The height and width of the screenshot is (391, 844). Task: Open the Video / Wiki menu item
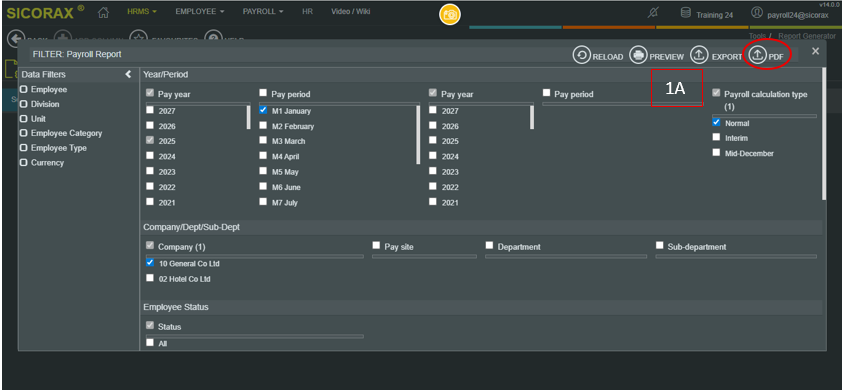click(x=351, y=11)
